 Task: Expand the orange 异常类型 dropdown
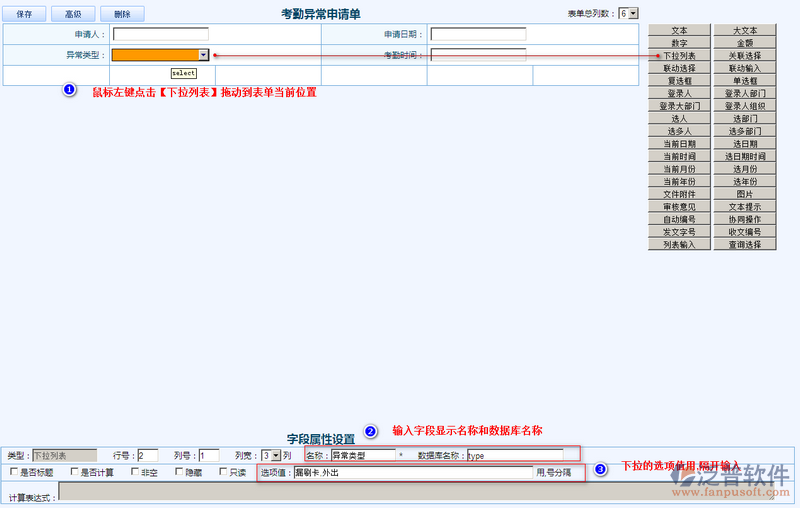[203, 56]
